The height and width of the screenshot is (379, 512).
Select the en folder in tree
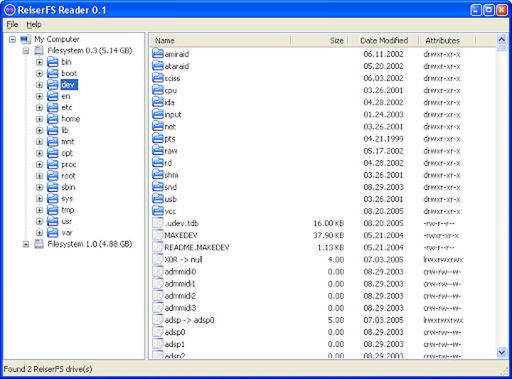[66, 96]
